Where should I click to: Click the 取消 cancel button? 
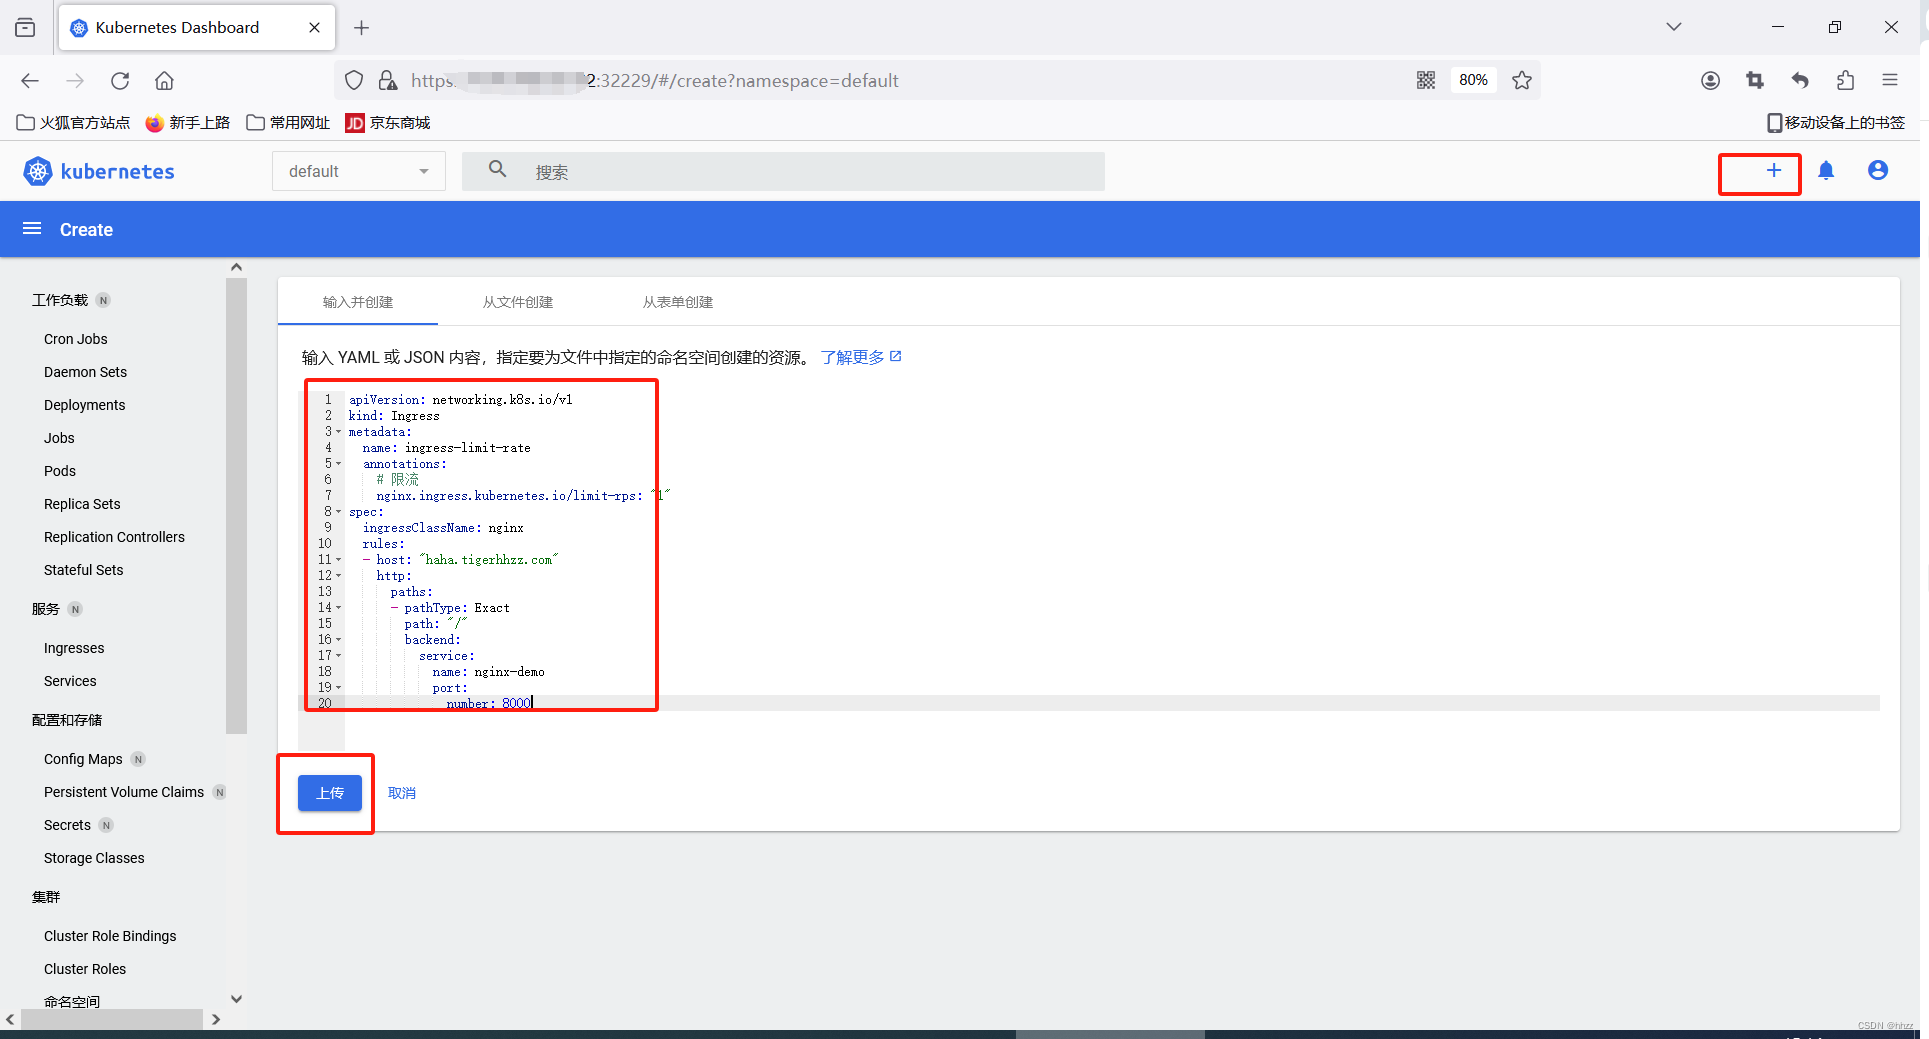tap(402, 793)
